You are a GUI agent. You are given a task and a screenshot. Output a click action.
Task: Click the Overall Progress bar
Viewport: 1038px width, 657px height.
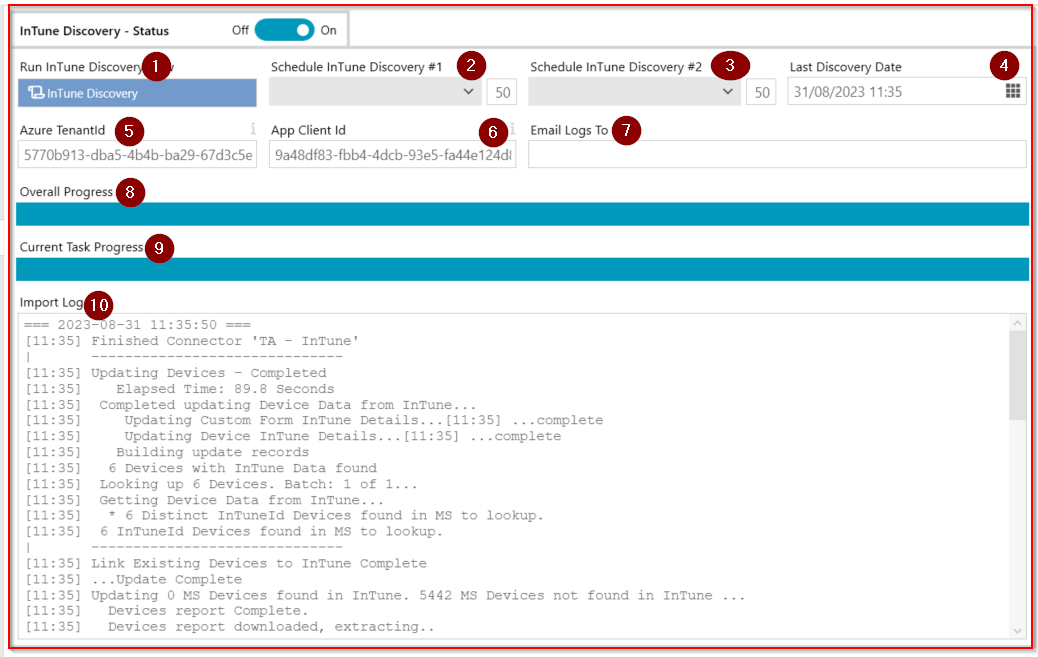click(522, 214)
